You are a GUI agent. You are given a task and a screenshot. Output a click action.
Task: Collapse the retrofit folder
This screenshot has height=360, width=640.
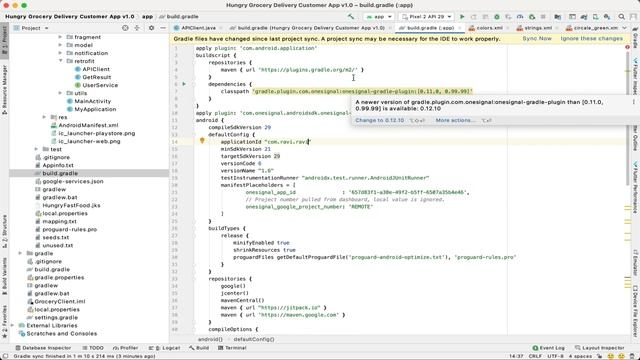coord(60,61)
